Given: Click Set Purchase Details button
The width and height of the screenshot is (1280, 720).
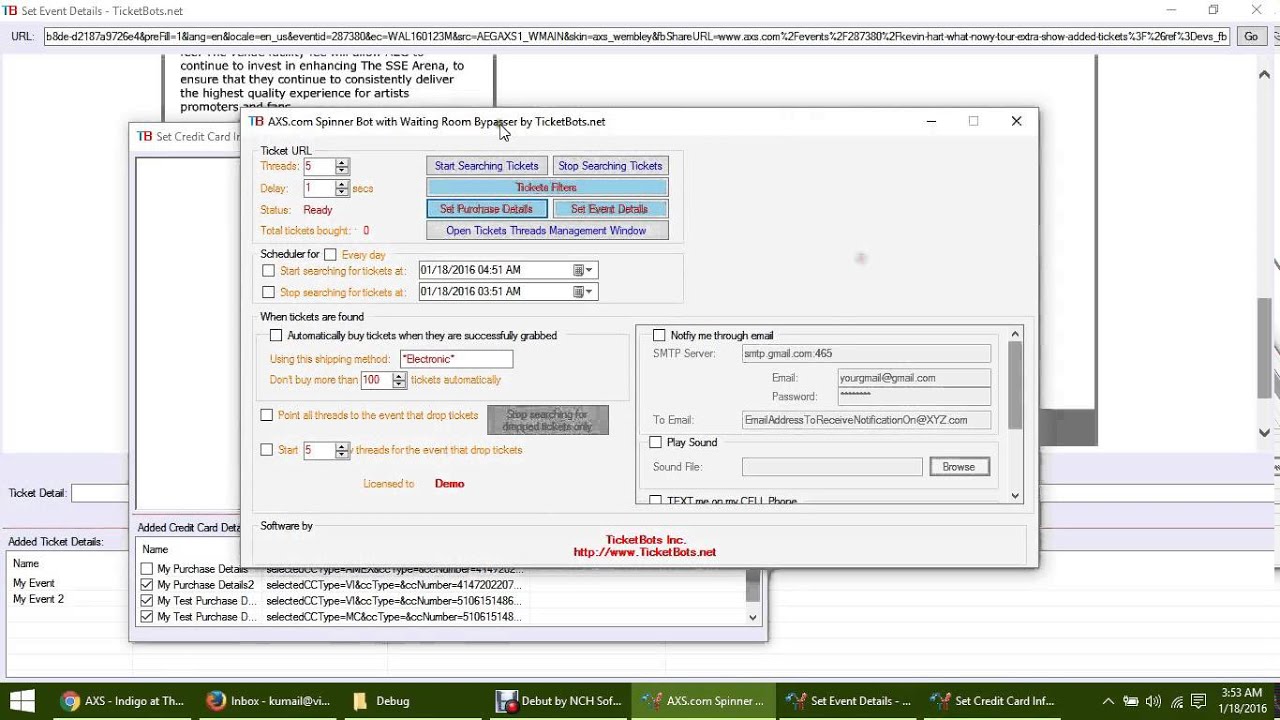Looking at the screenshot, I should click(x=486, y=209).
